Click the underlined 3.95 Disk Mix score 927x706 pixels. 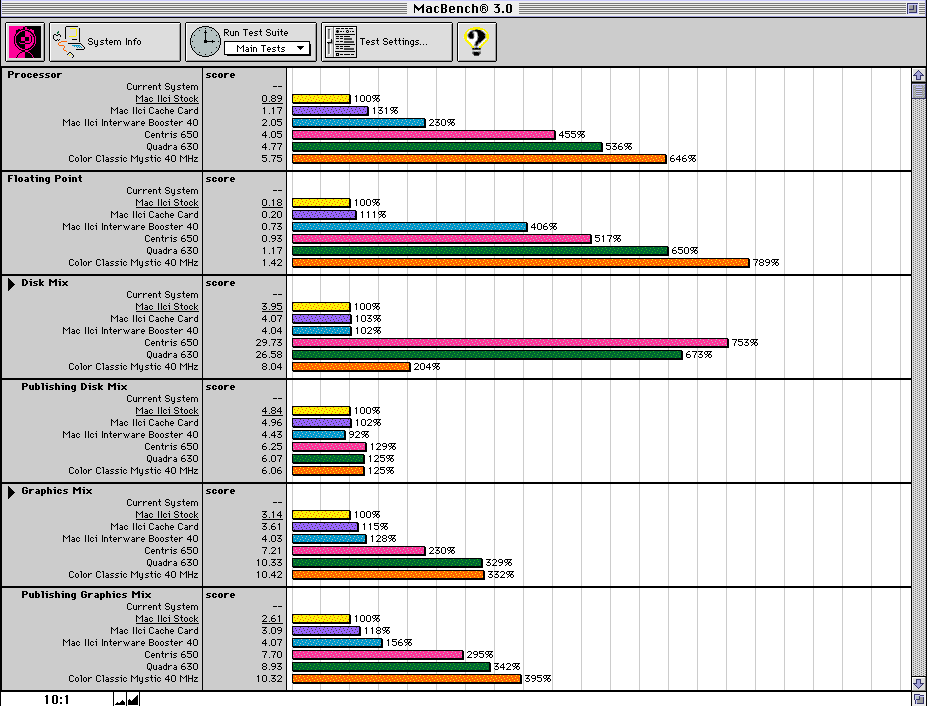(x=272, y=307)
